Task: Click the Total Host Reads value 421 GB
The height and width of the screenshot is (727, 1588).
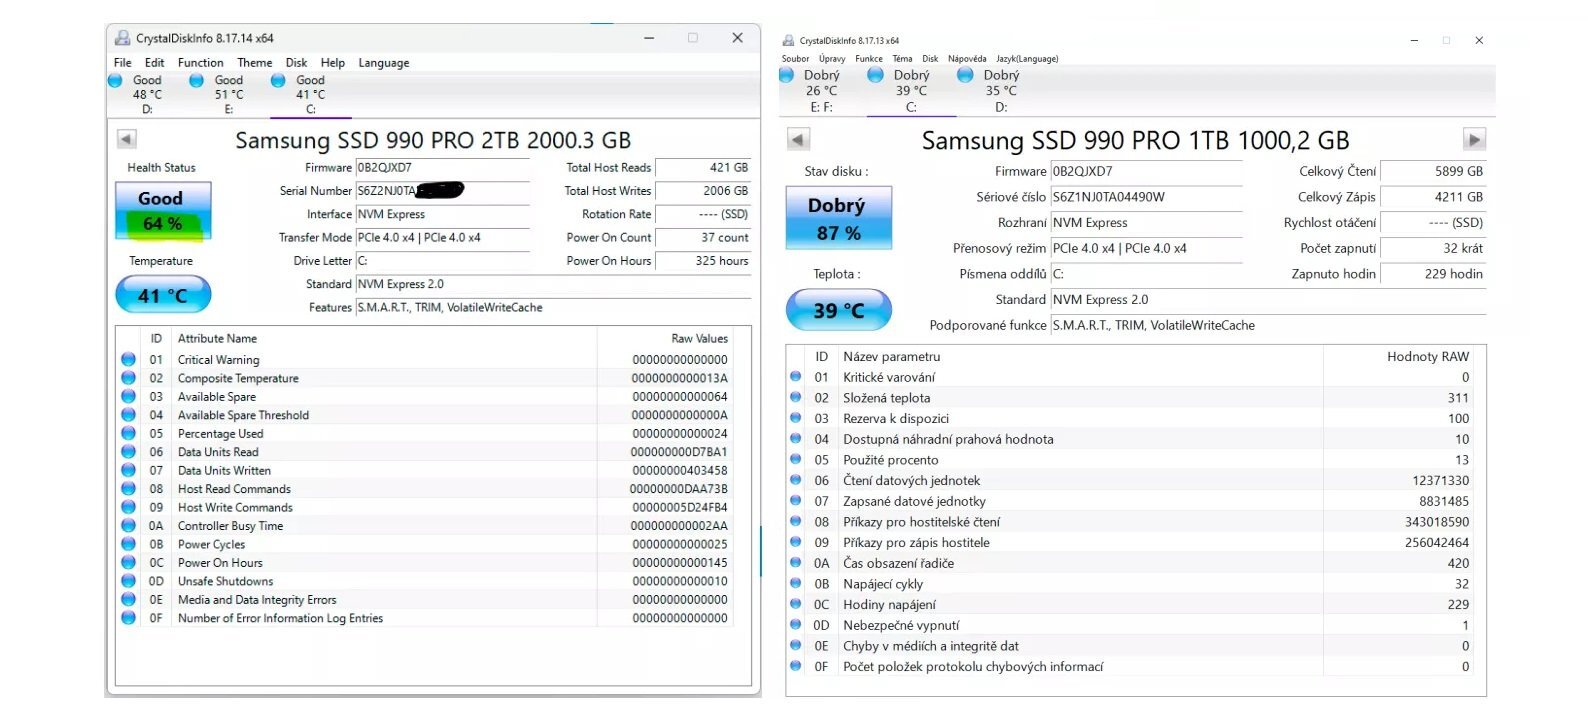Action: [x=702, y=168]
